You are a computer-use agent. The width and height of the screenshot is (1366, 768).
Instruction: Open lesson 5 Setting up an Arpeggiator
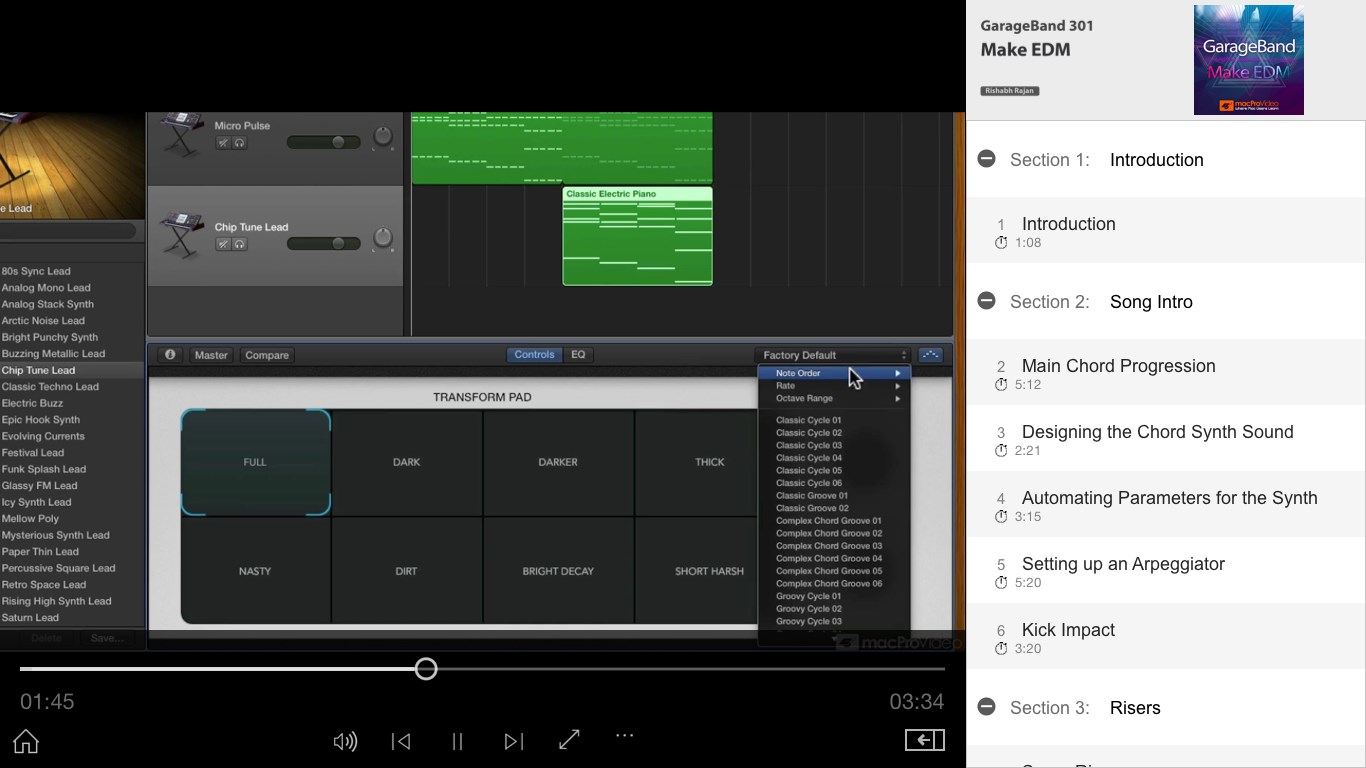[1122, 564]
